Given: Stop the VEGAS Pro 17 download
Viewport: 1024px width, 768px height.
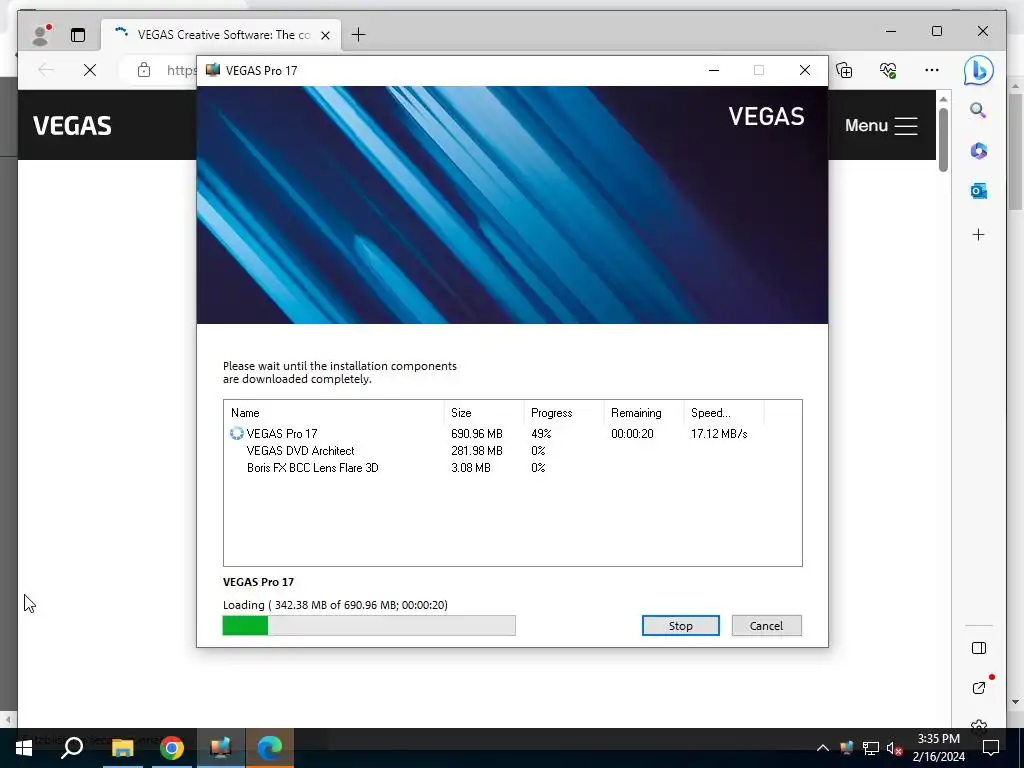Looking at the screenshot, I should coord(680,626).
